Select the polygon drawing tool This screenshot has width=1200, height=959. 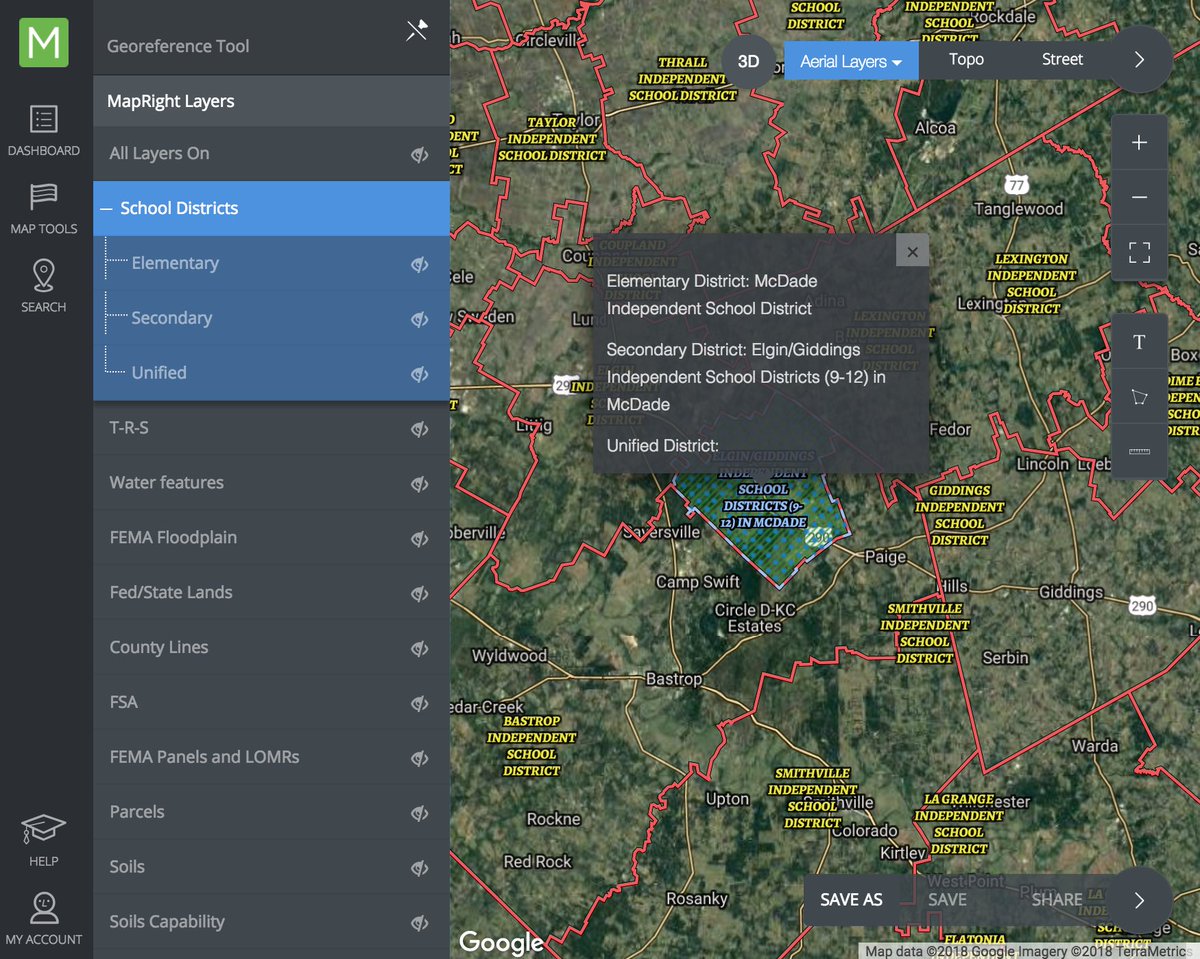[1139, 397]
